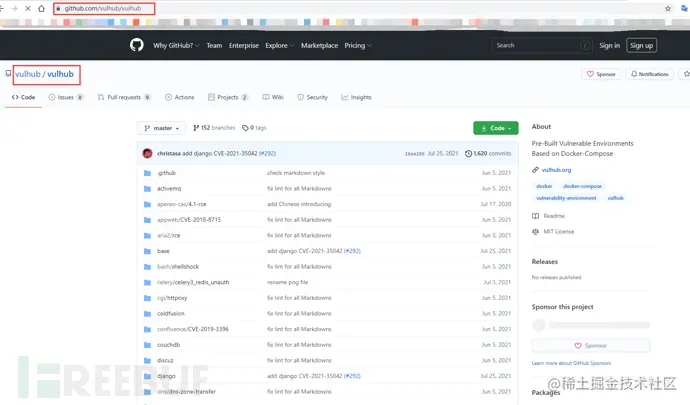Open the vulhub.org website link

click(556, 170)
